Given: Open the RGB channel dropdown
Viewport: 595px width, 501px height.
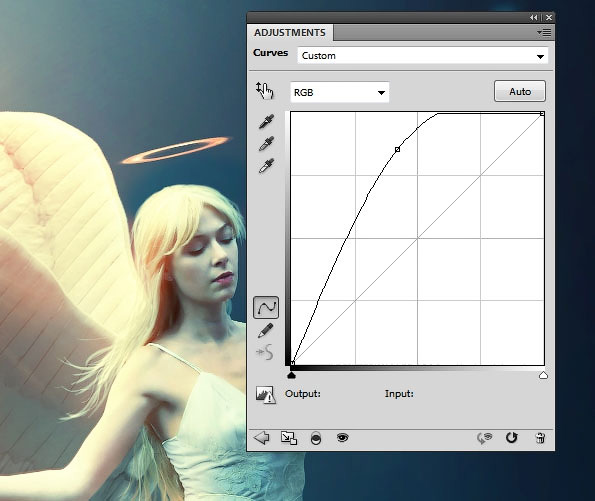Looking at the screenshot, I should click(340, 92).
